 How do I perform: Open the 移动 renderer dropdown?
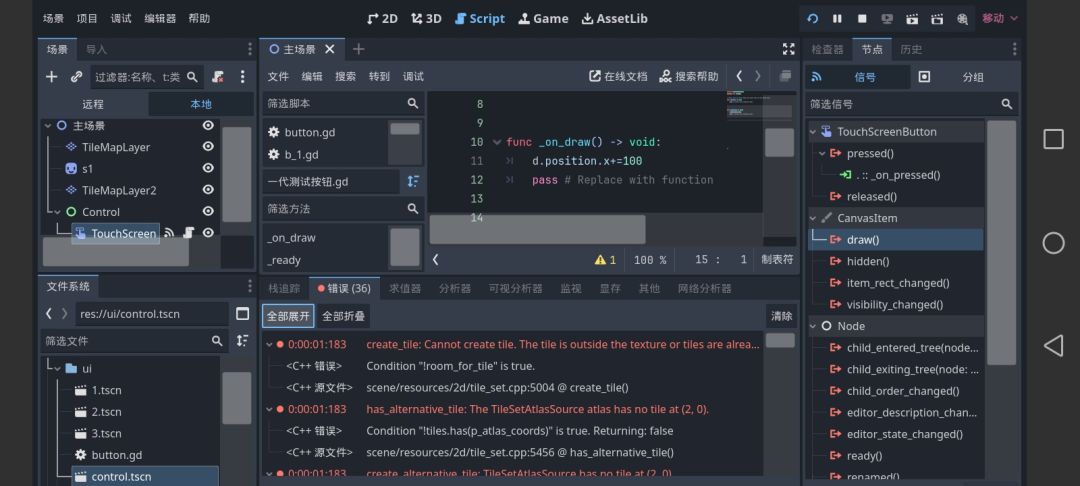point(999,19)
